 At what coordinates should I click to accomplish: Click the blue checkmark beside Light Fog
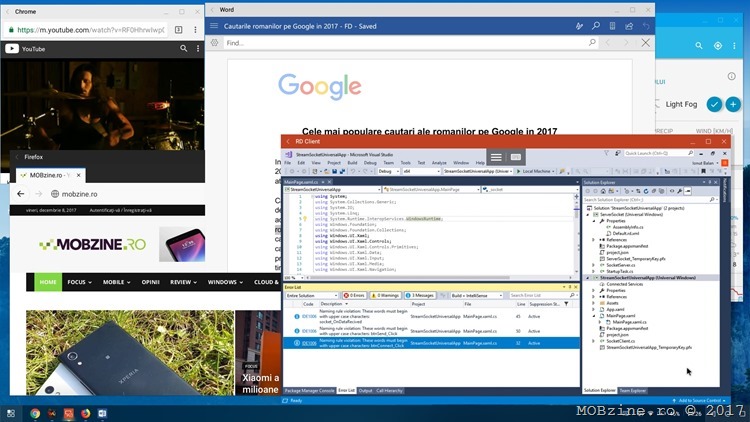[714, 104]
